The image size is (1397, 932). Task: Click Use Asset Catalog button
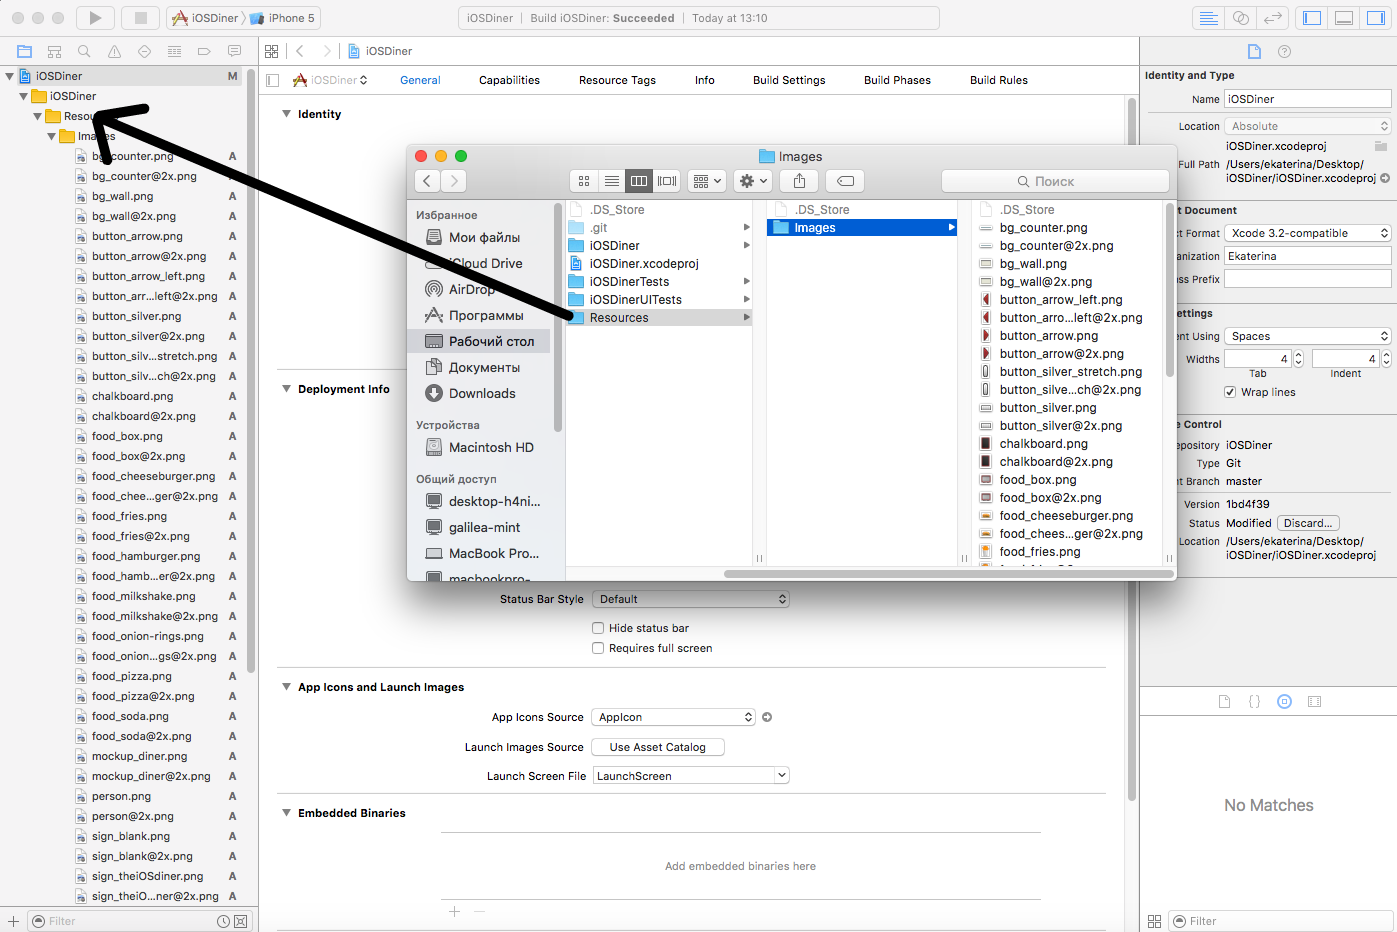658,747
